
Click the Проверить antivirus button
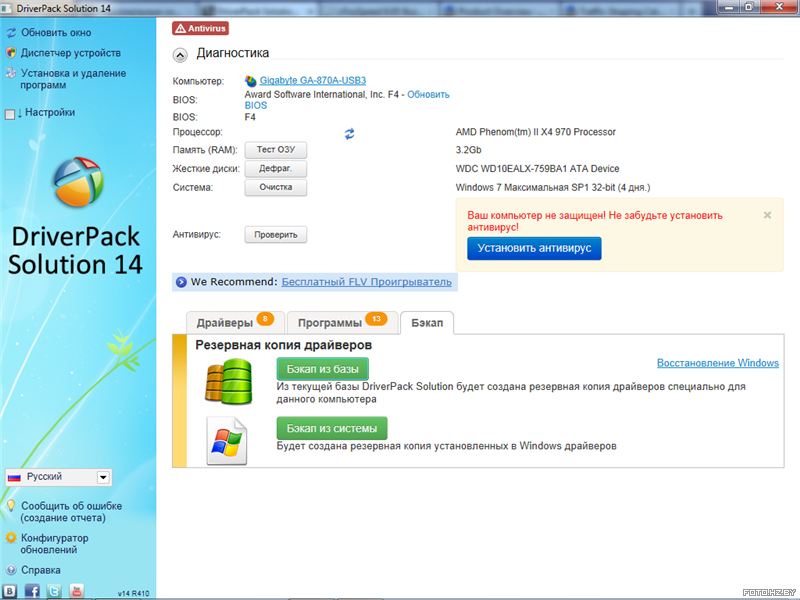coord(276,235)
